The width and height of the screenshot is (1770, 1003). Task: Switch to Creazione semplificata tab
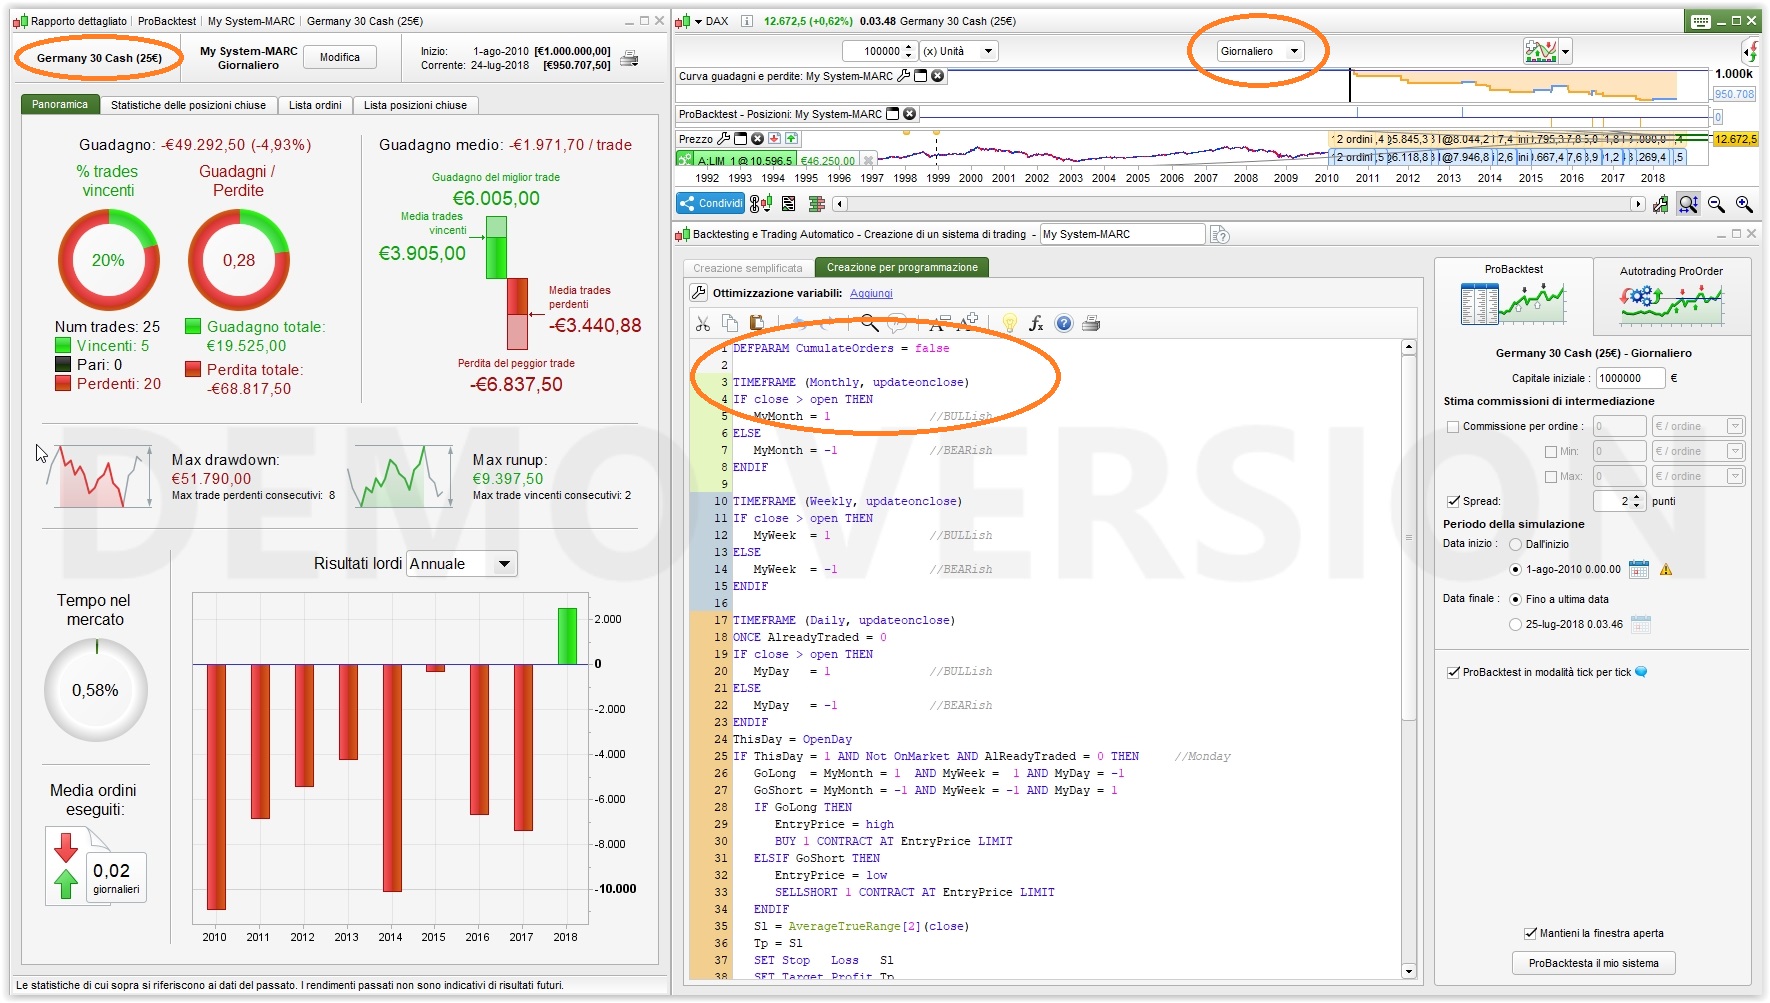[x=748, y=268]
